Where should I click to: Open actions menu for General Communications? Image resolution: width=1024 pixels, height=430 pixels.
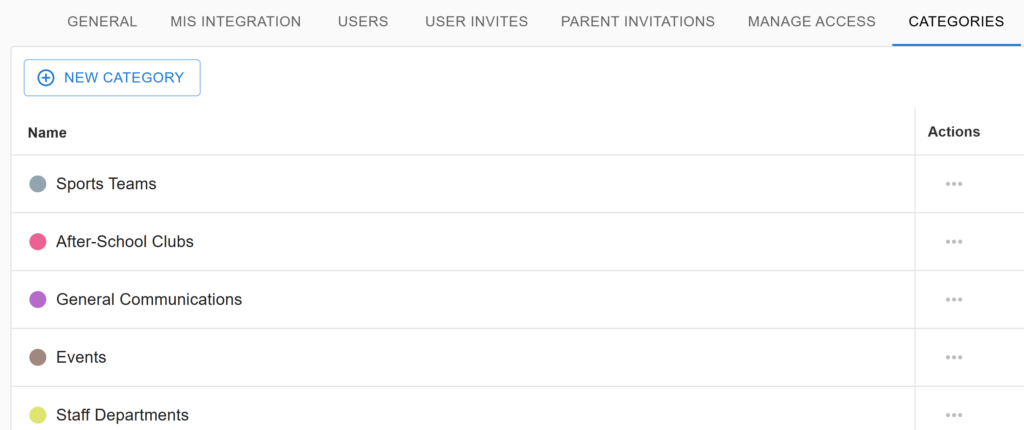pos(953,299)
